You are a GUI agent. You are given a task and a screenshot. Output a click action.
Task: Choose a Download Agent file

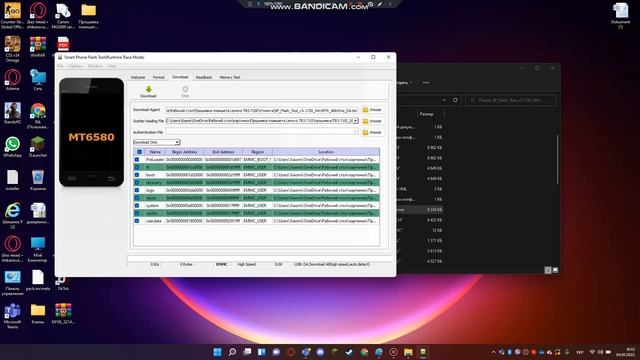[372, 110]
